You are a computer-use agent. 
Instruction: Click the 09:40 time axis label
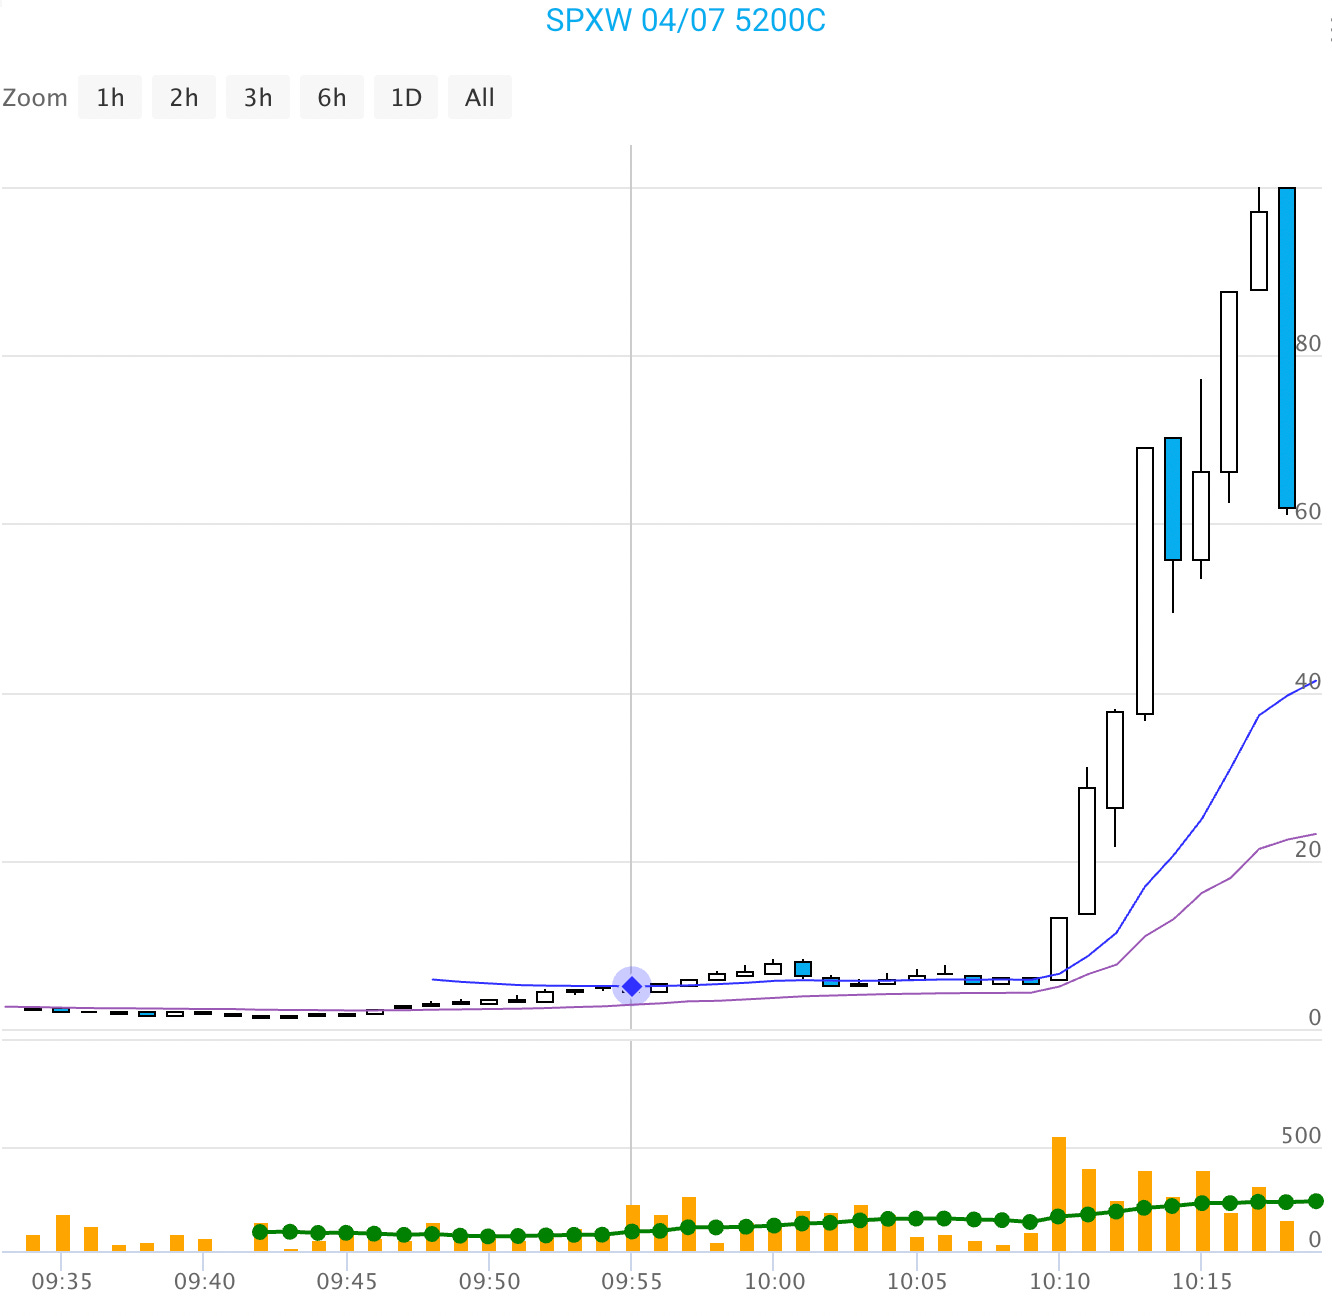click(x=204, y=1281)
